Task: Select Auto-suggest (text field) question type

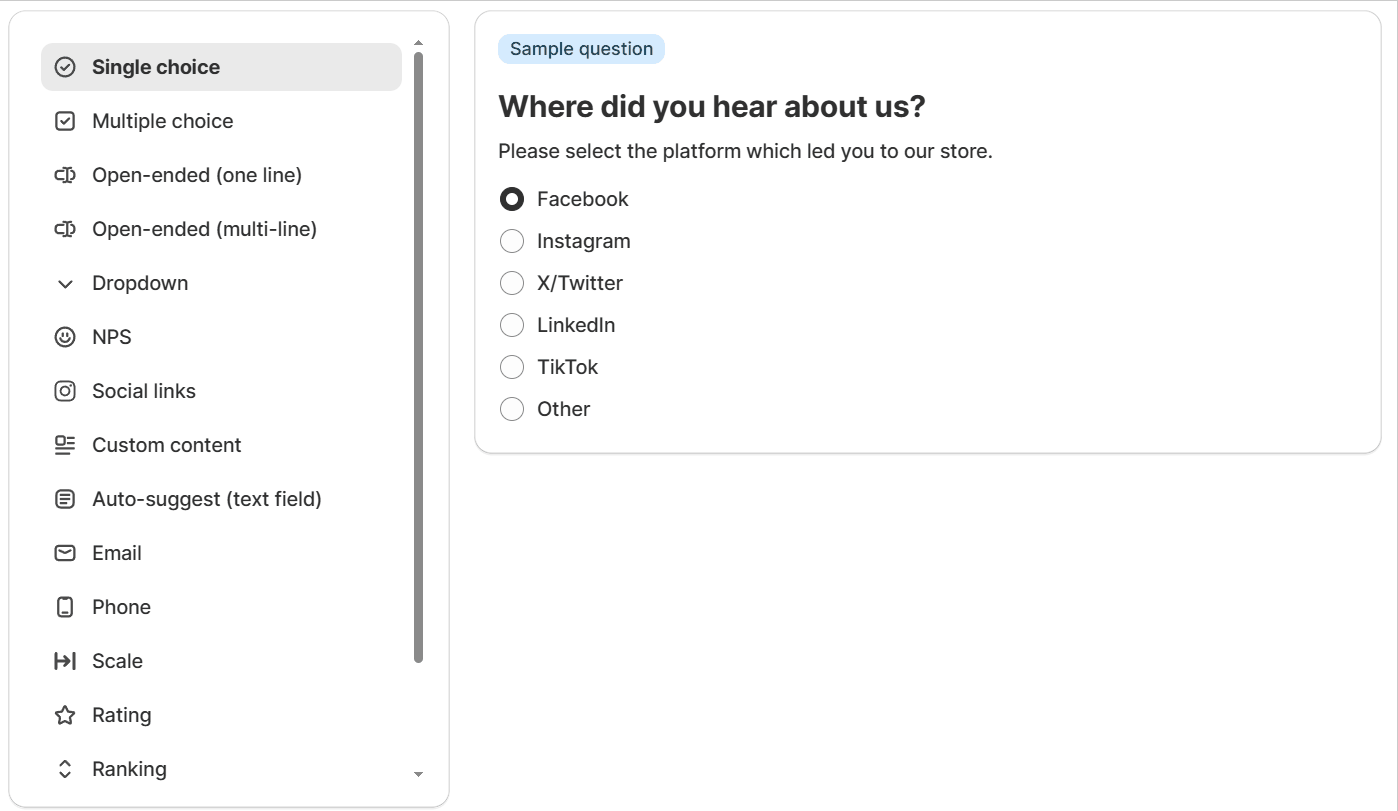Action: point(207,499)
